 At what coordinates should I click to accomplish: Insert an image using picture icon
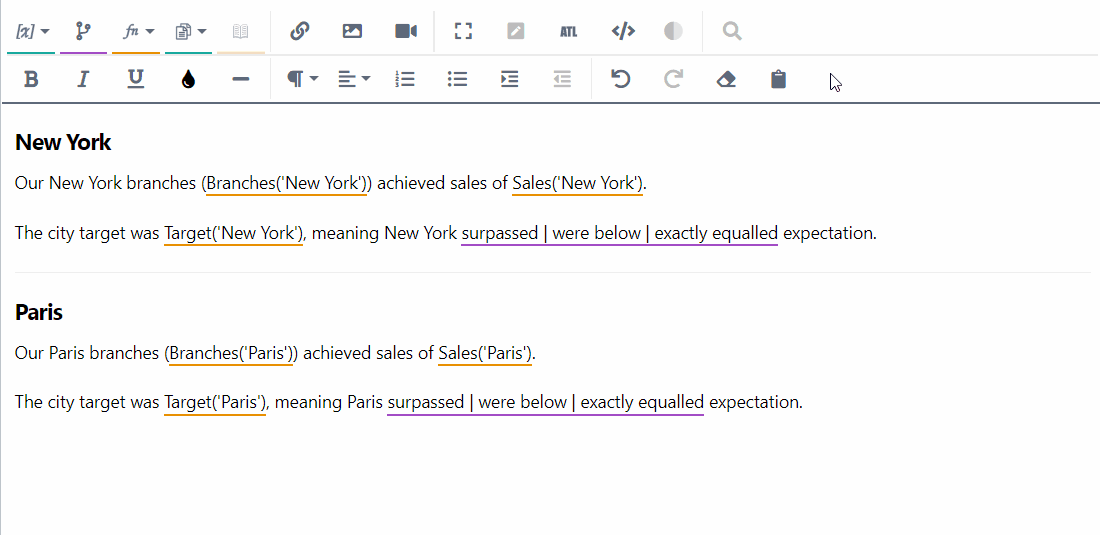click(x=352, y=31)
